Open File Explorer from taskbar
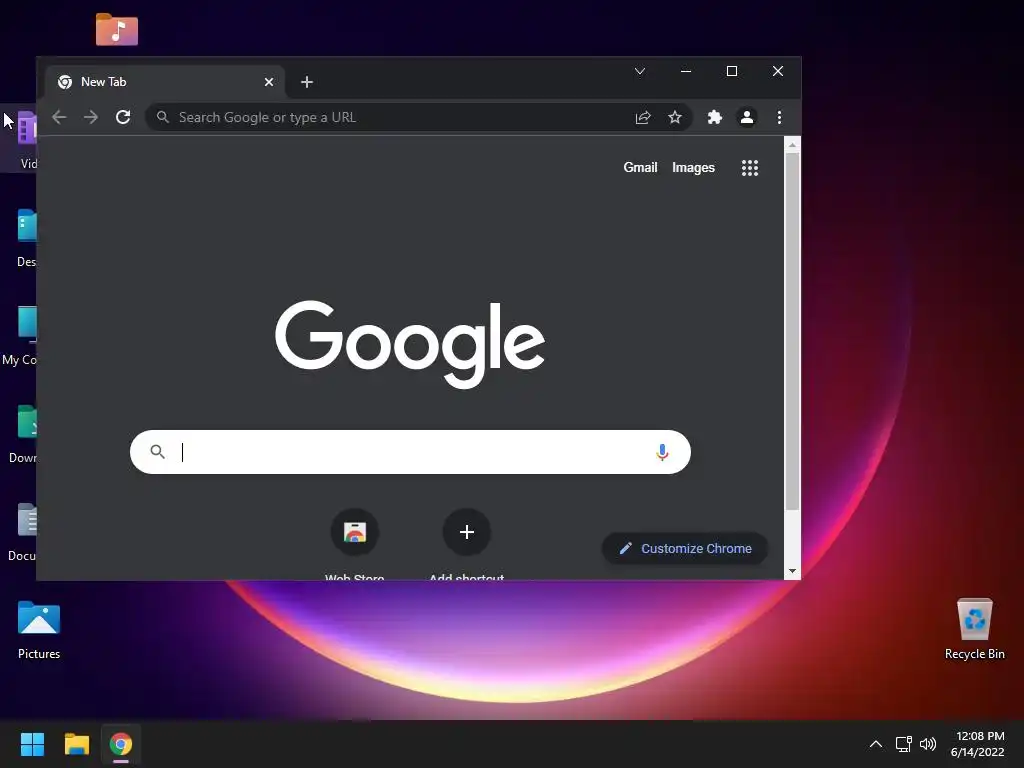This screenshot has height=768, width=1024. click(76, 744)
